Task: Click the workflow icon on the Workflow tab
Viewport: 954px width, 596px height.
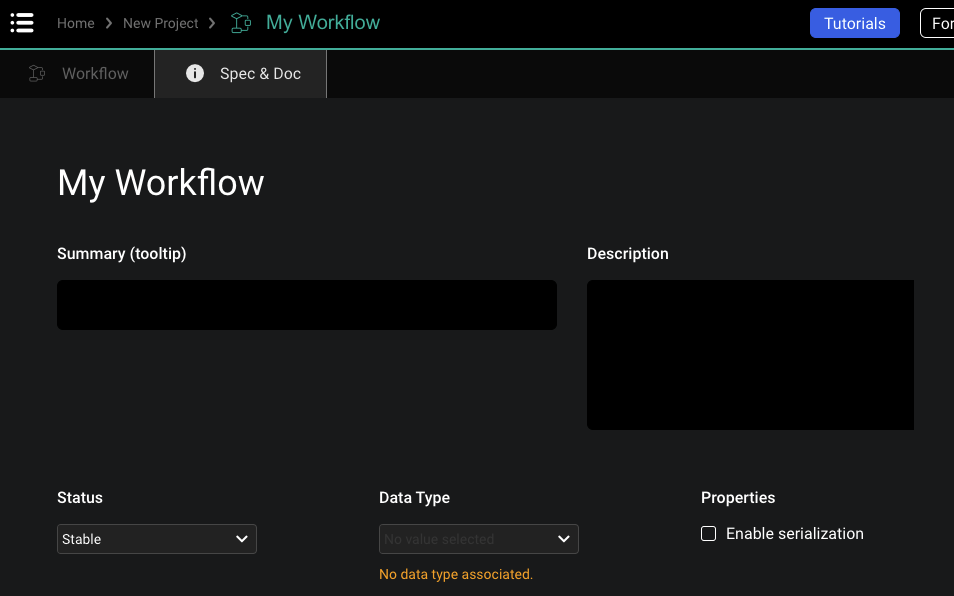Action: coord(37,73)
